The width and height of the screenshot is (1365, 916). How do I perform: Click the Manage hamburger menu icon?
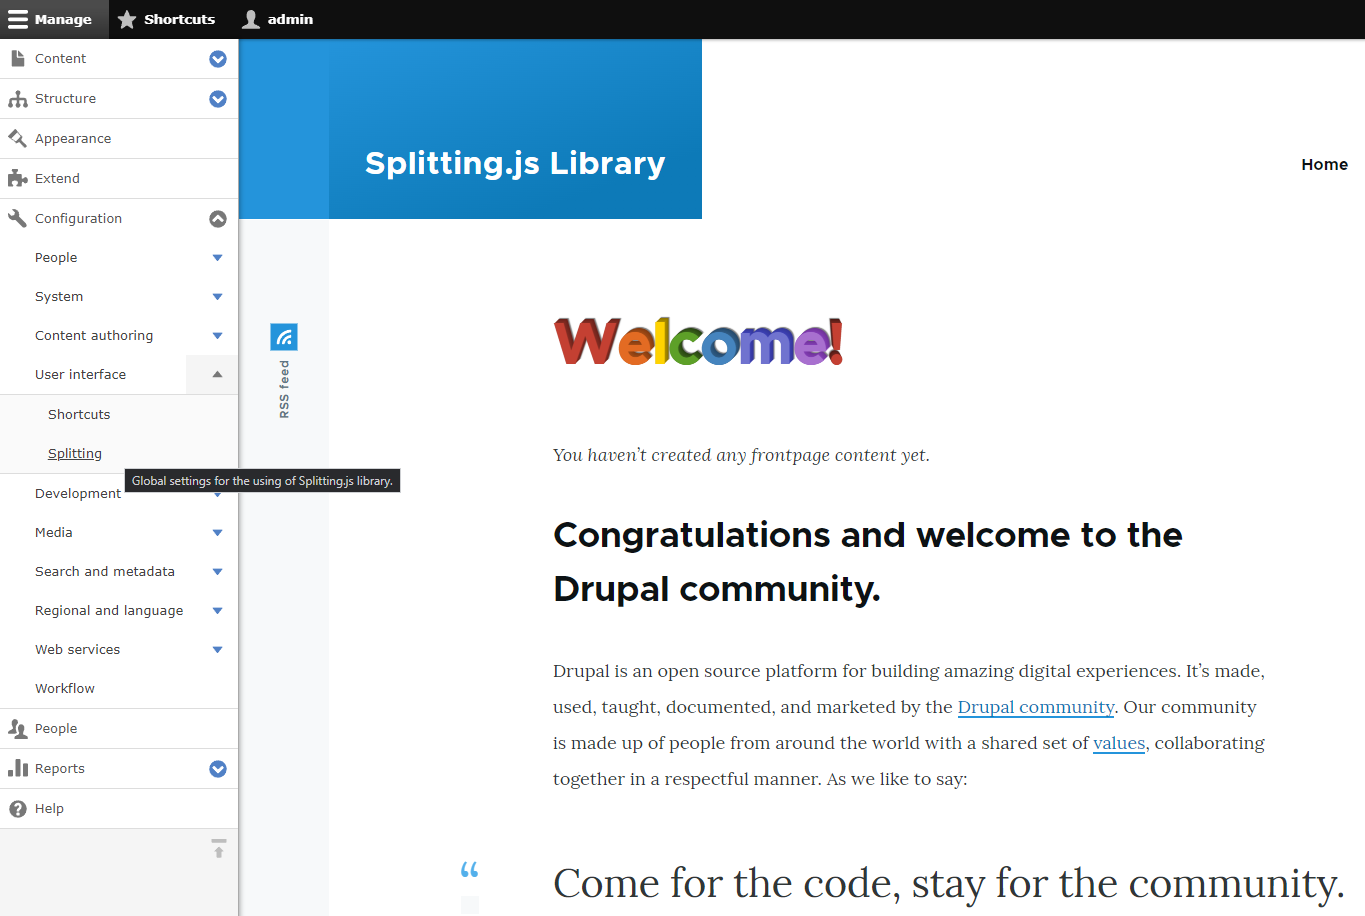[18, 19]
